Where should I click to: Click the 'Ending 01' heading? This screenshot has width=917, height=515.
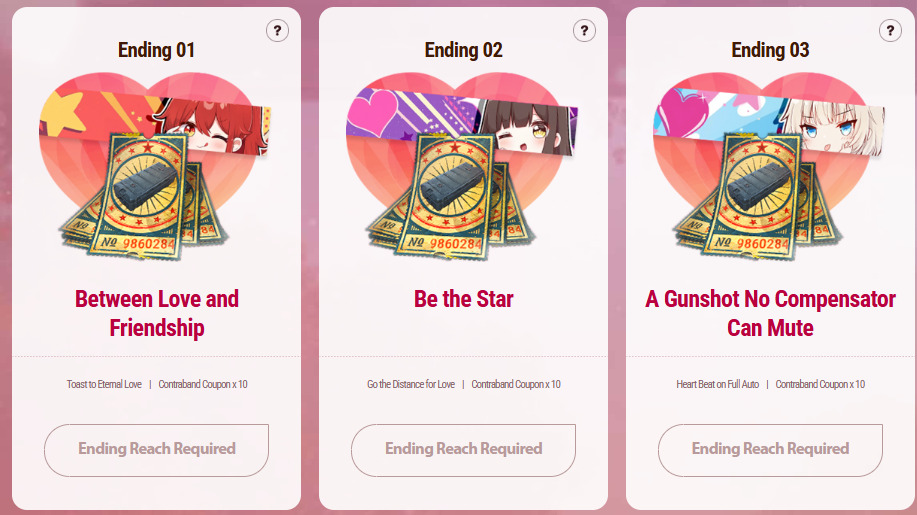click(156, 50)
